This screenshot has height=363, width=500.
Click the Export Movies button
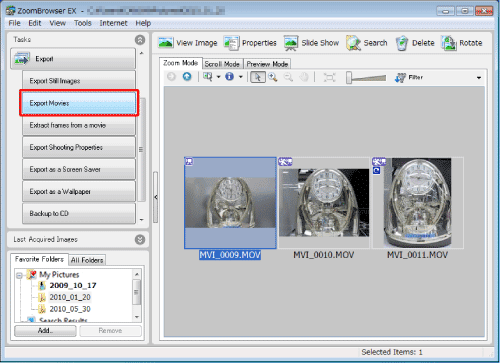79,103
